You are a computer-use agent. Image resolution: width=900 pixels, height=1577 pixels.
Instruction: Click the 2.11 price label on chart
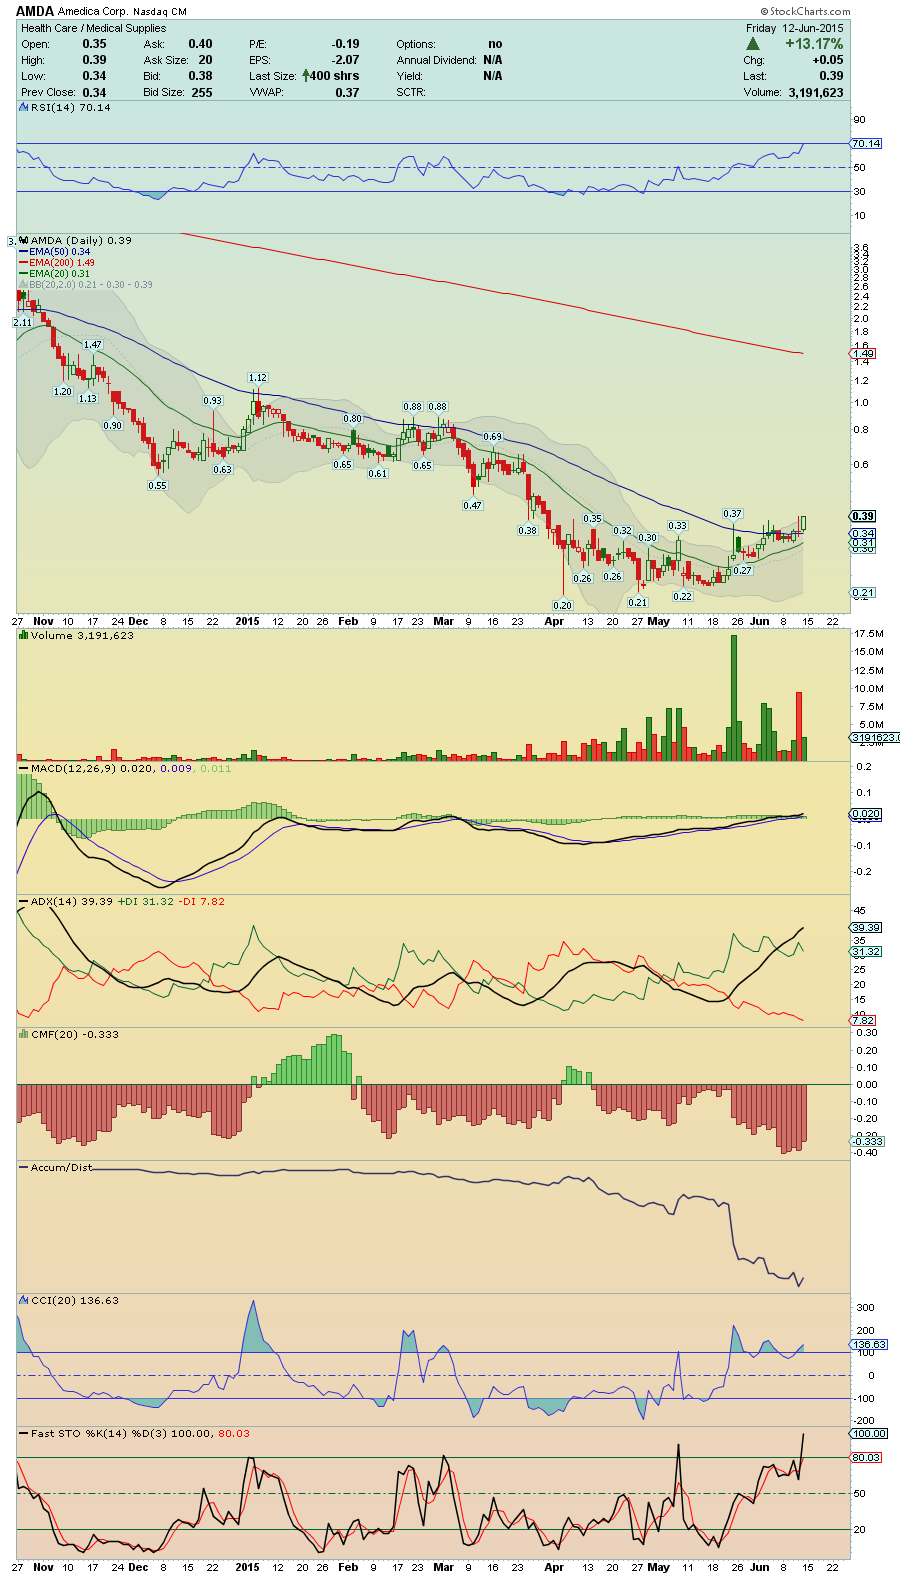pyautogui.click(x=22, y=323)
